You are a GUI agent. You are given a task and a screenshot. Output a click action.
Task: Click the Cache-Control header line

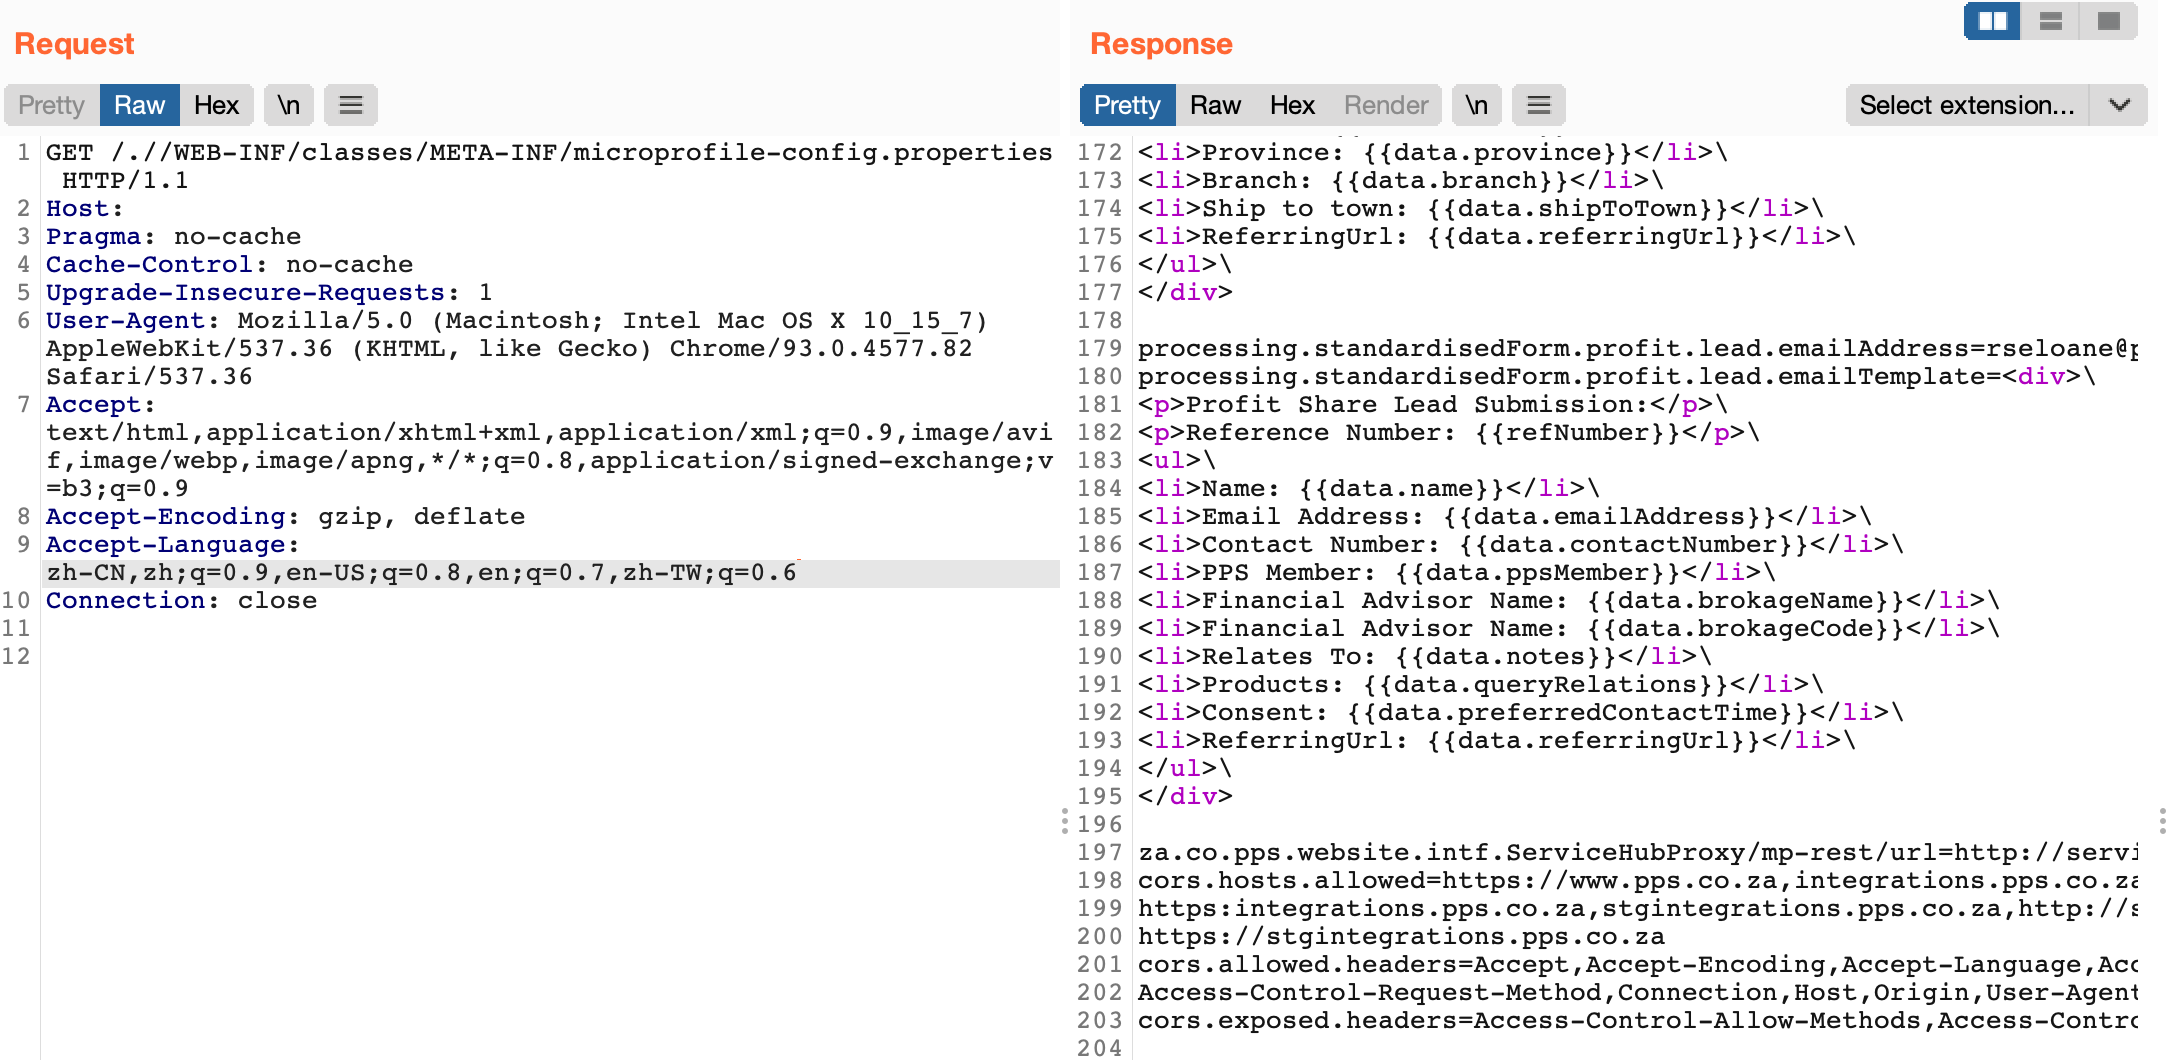(229, 264)
